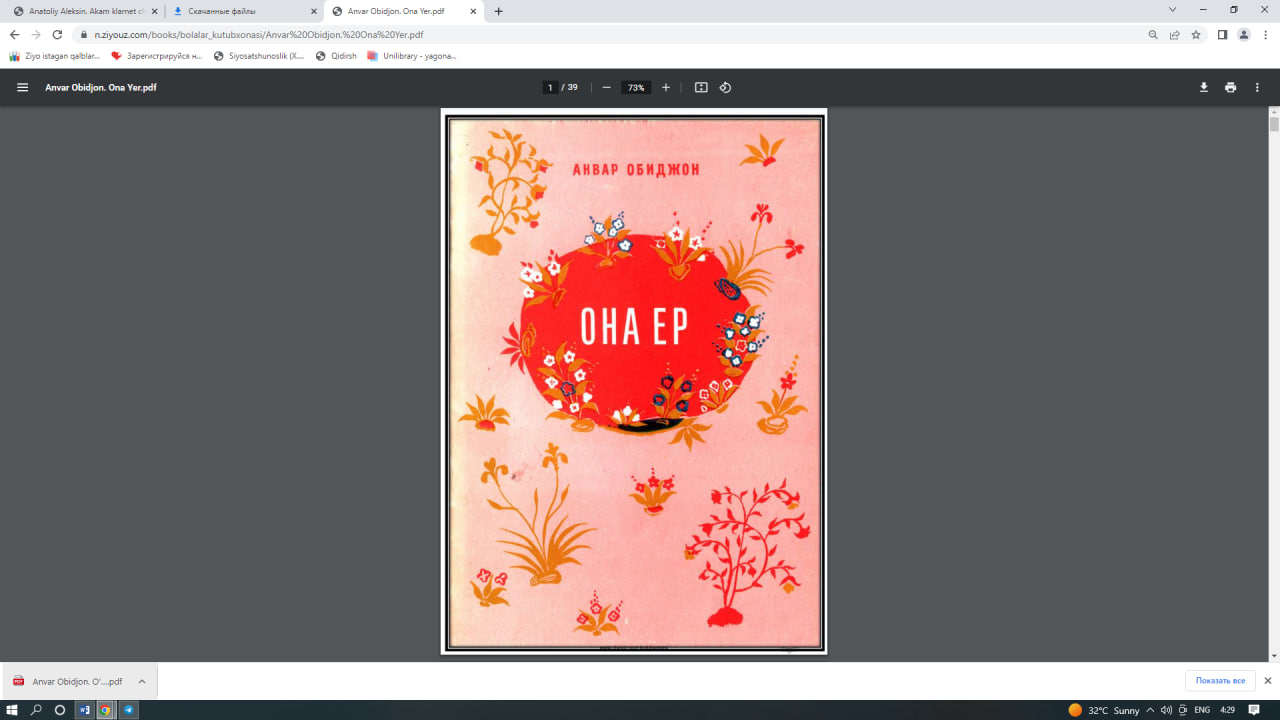This screenshot has width=1280, height=720.
Task: Open Unilibrary - yagona bookmark
Action: 412,56
